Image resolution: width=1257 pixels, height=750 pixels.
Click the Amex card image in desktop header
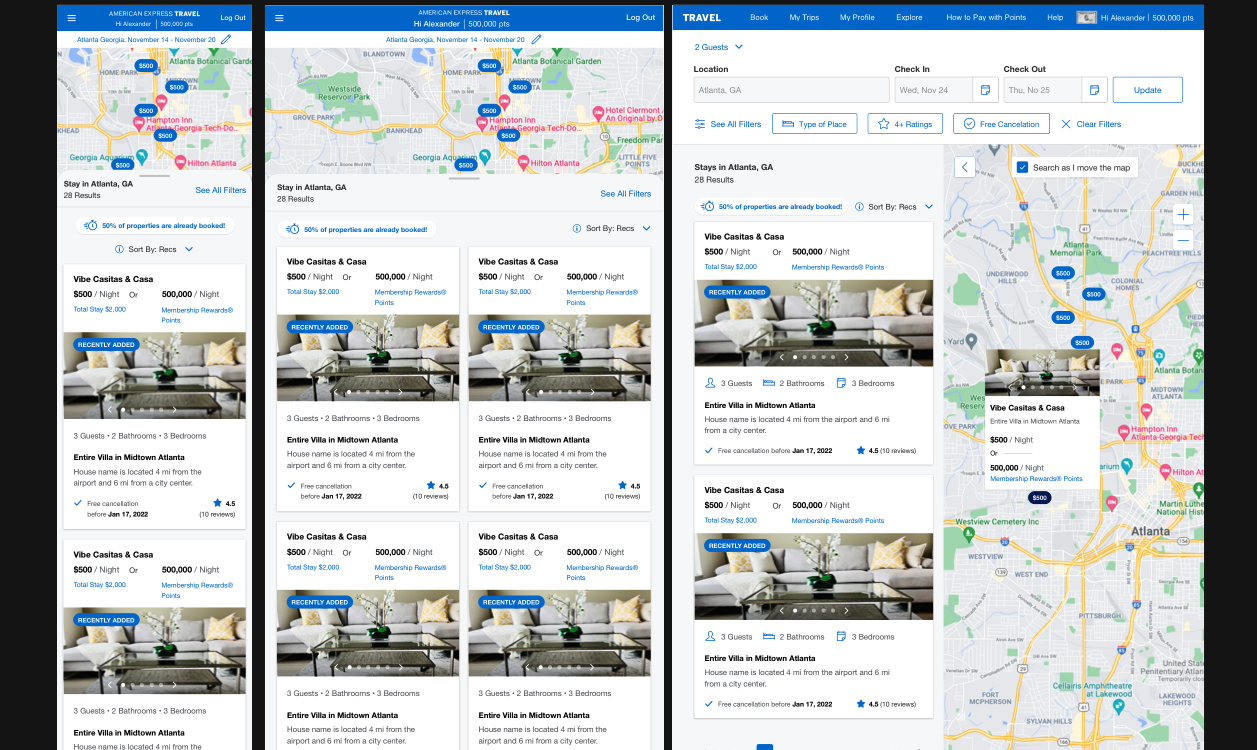1086,18
